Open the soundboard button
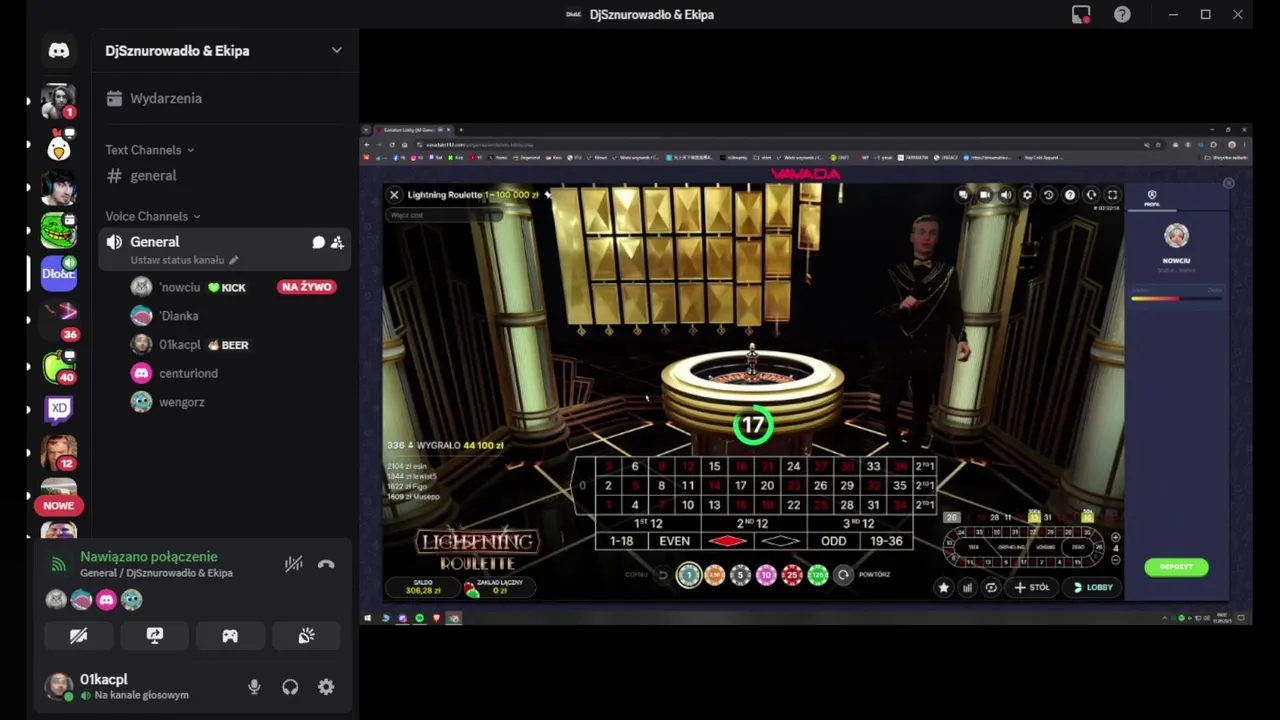Viewport: 1280px width, 720px height. (x=306, y=636)
